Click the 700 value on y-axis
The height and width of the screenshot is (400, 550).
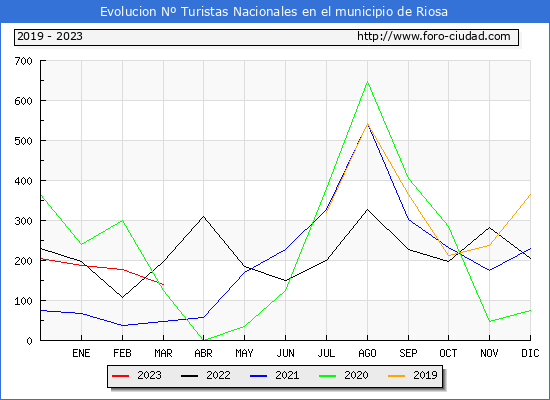pyautogui.click(x=24, y=61)
